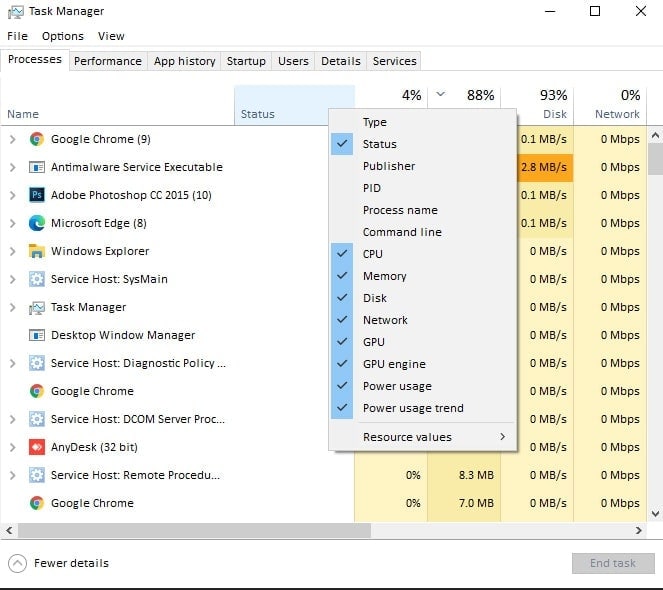Click the Desktop Window Manager icon
The width and height of the screenshot is (663, 590).
click(37, 335)
